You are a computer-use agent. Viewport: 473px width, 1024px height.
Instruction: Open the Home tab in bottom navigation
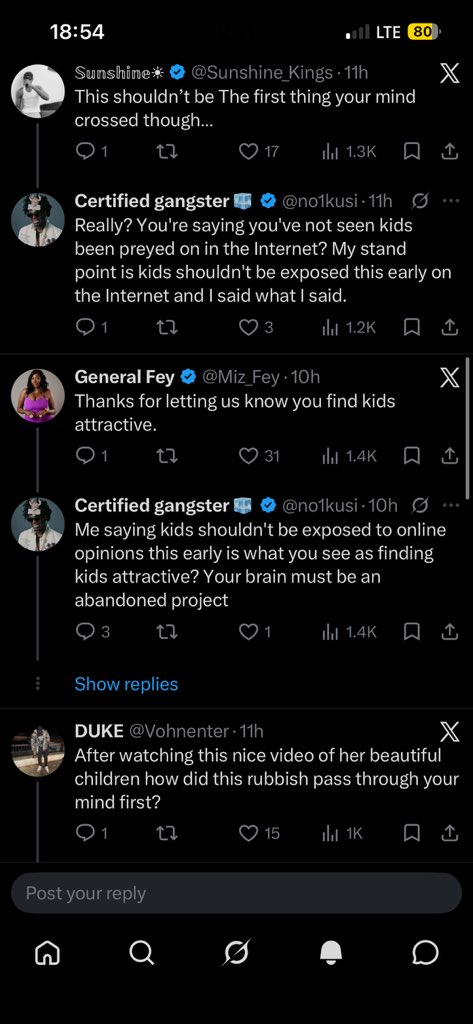pos(45,954)
